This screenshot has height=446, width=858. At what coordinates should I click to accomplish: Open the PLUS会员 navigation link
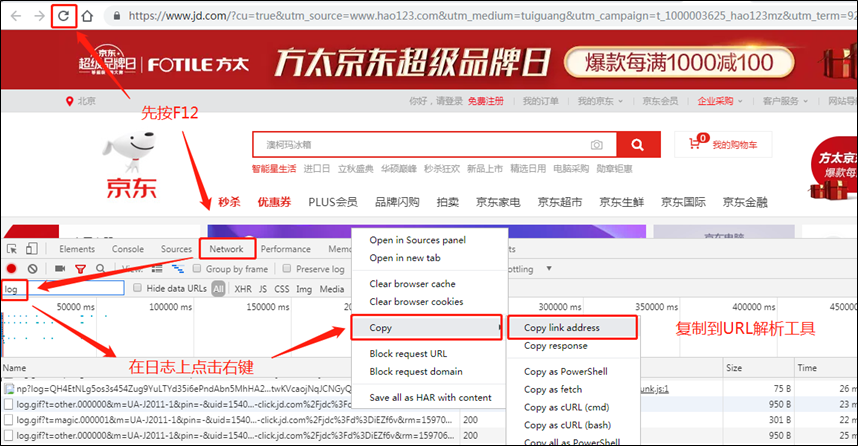tap(333, 202)
